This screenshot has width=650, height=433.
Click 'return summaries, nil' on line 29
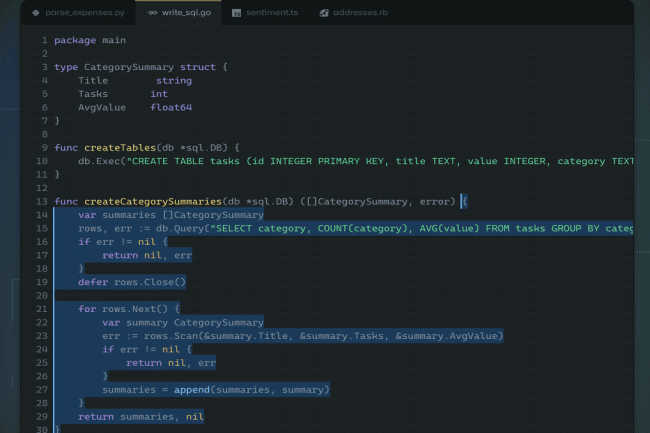click(140, 416)
